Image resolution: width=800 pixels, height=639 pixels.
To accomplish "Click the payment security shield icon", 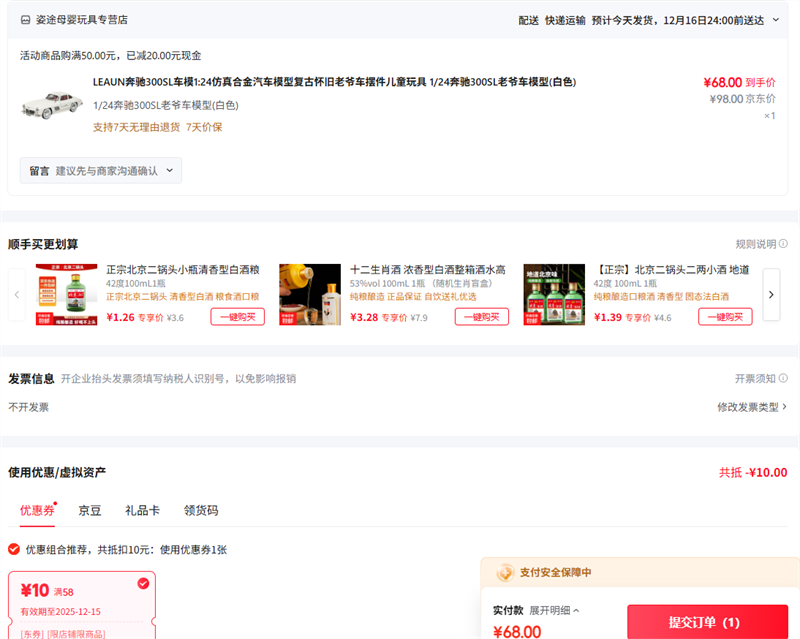I will (505, 572).
